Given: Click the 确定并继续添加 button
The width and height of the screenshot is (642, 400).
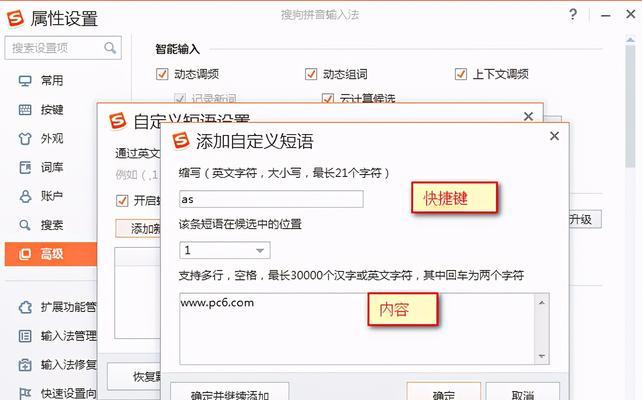Looking at the screenshot, I should (230, 392).
